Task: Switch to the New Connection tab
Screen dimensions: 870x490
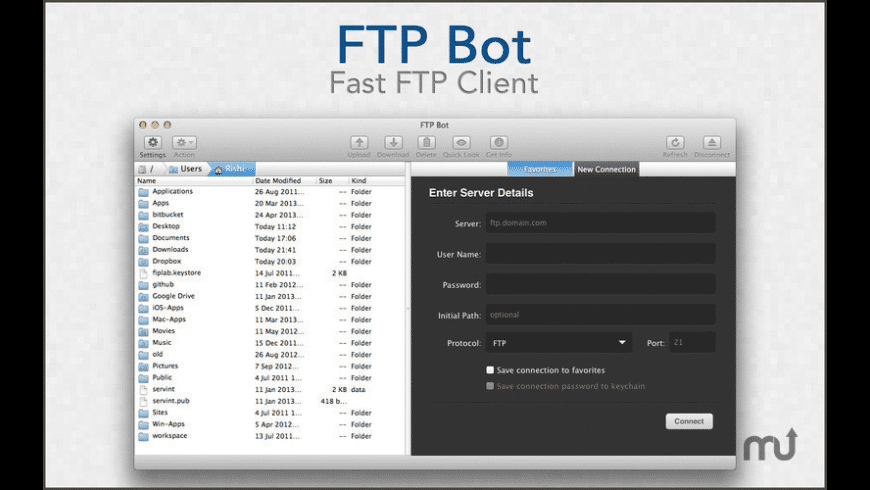Action: point(606,169)
